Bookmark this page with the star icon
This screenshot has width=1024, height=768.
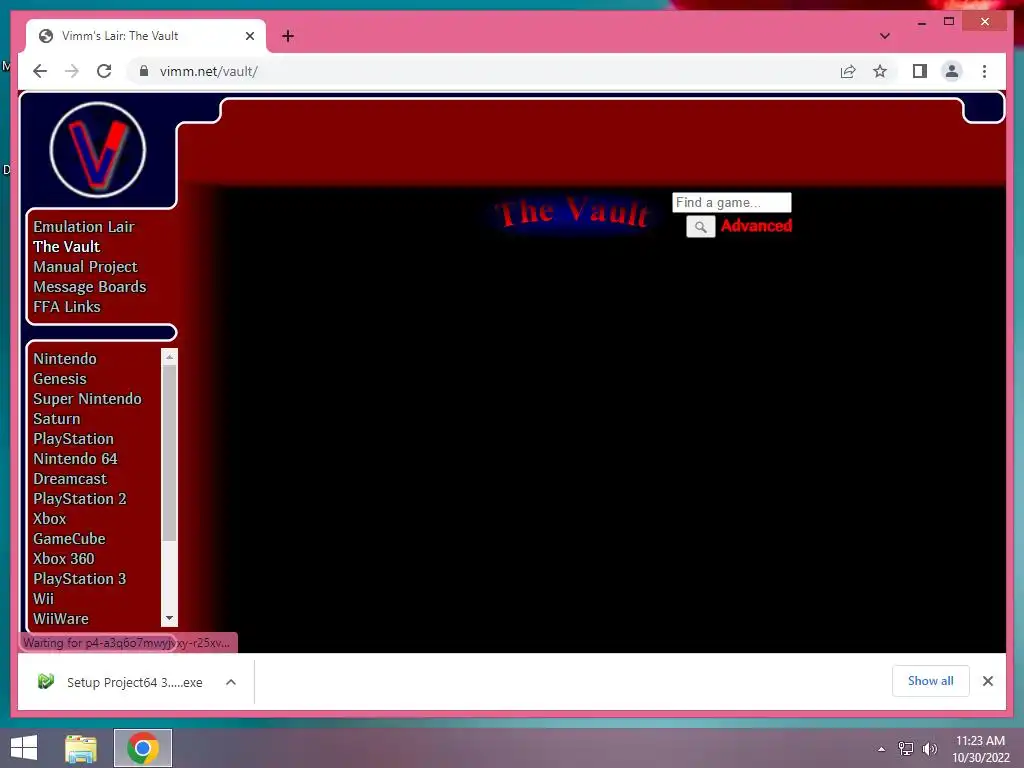pos(880,71)
